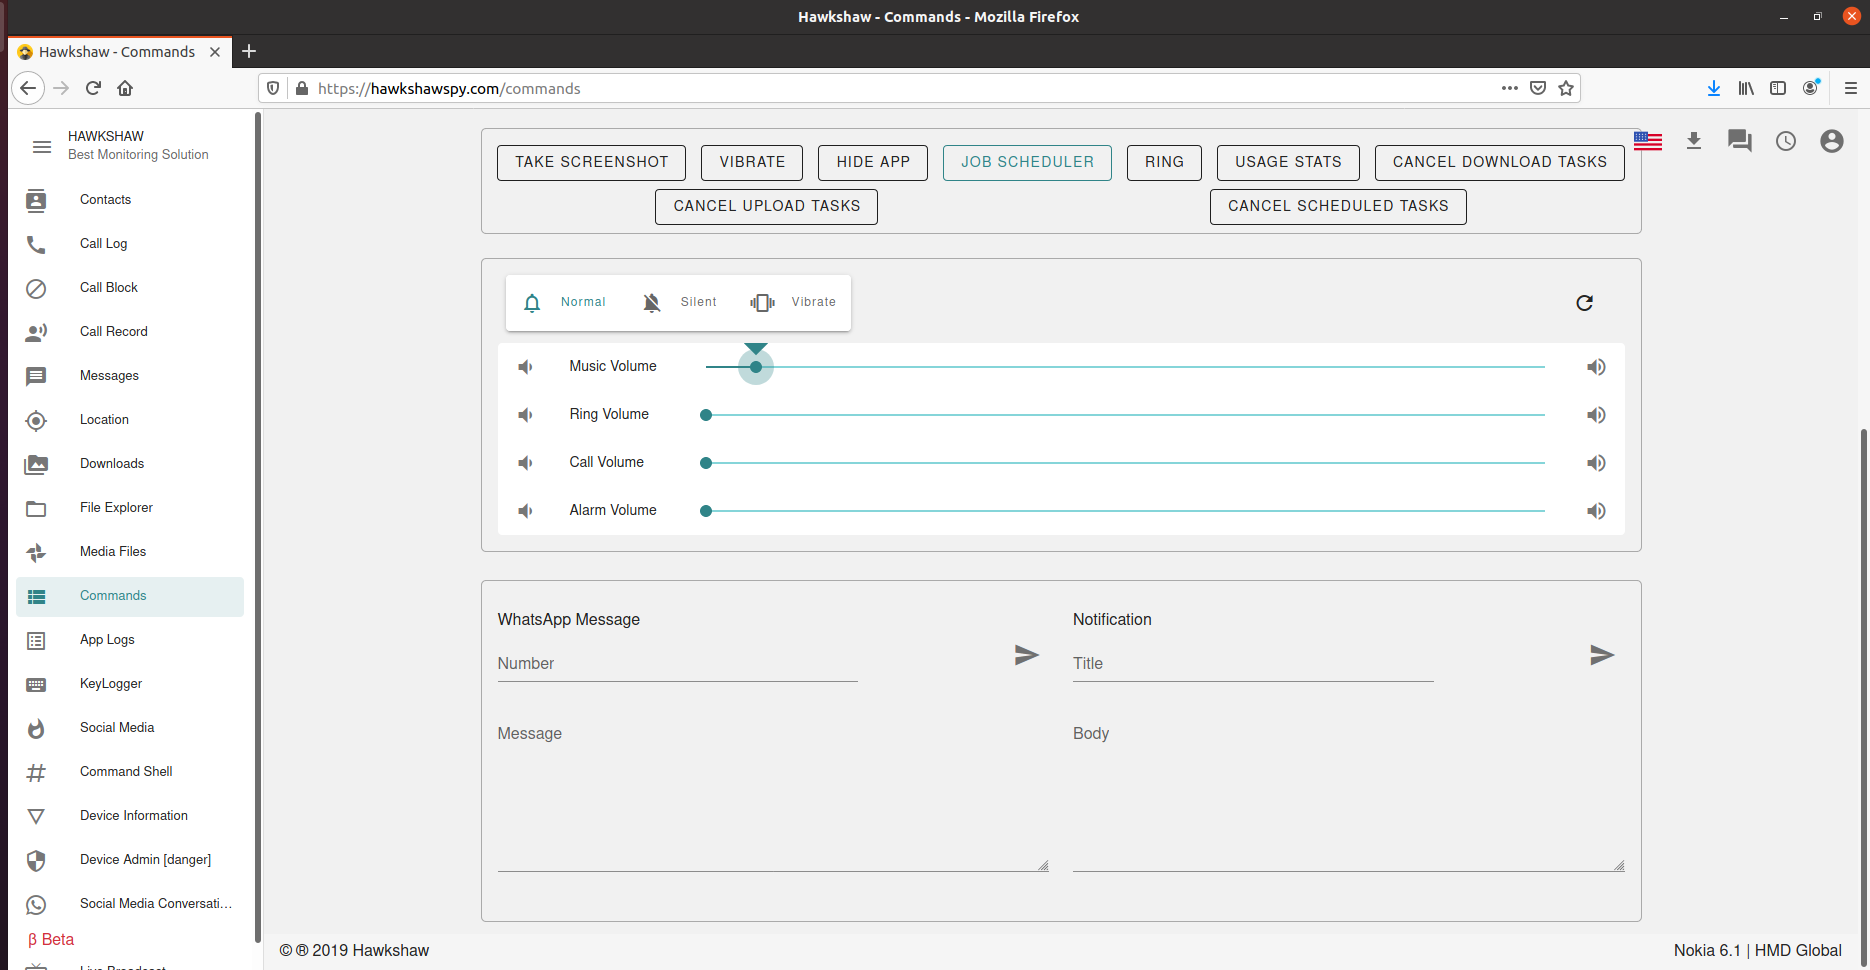Click the KeyLogger keyboard icon
The image size is (1870, 970).
(36, 685)
